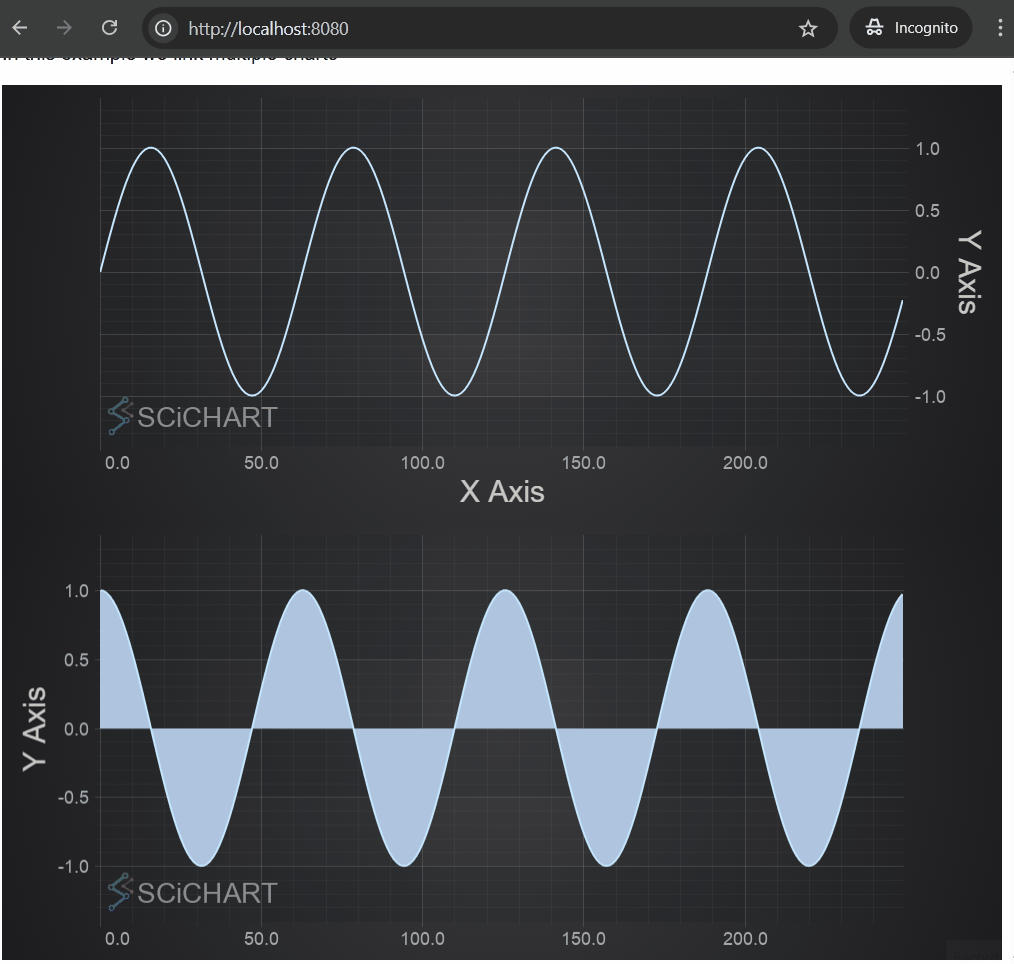Click the Incognito indicator button
Viewport: 1014px width, 964px height.
[x=911, y=28]
